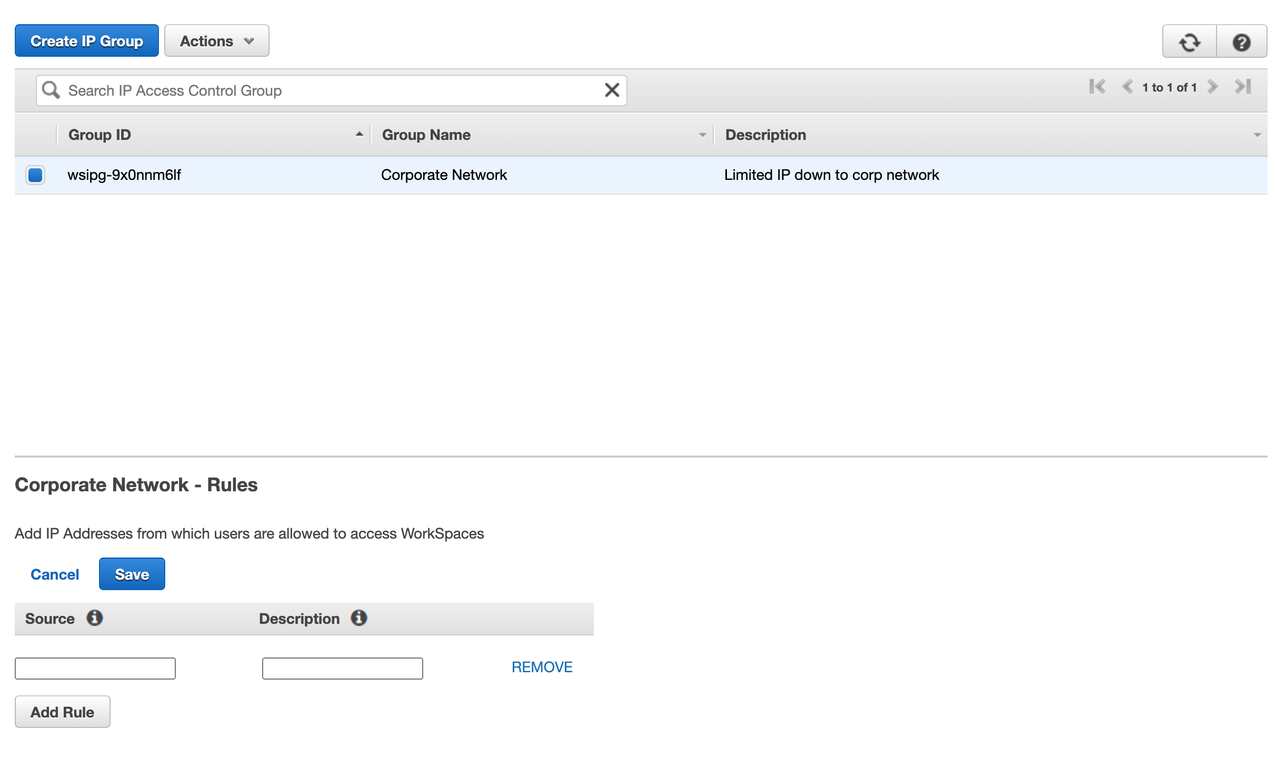Click inside the Source input field

coord(95,667)
